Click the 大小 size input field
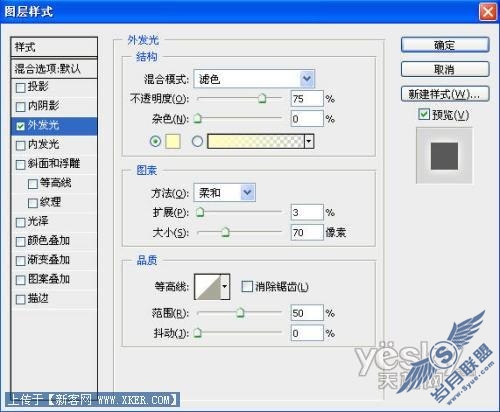The image size is (500, 412). click(307, 232)
